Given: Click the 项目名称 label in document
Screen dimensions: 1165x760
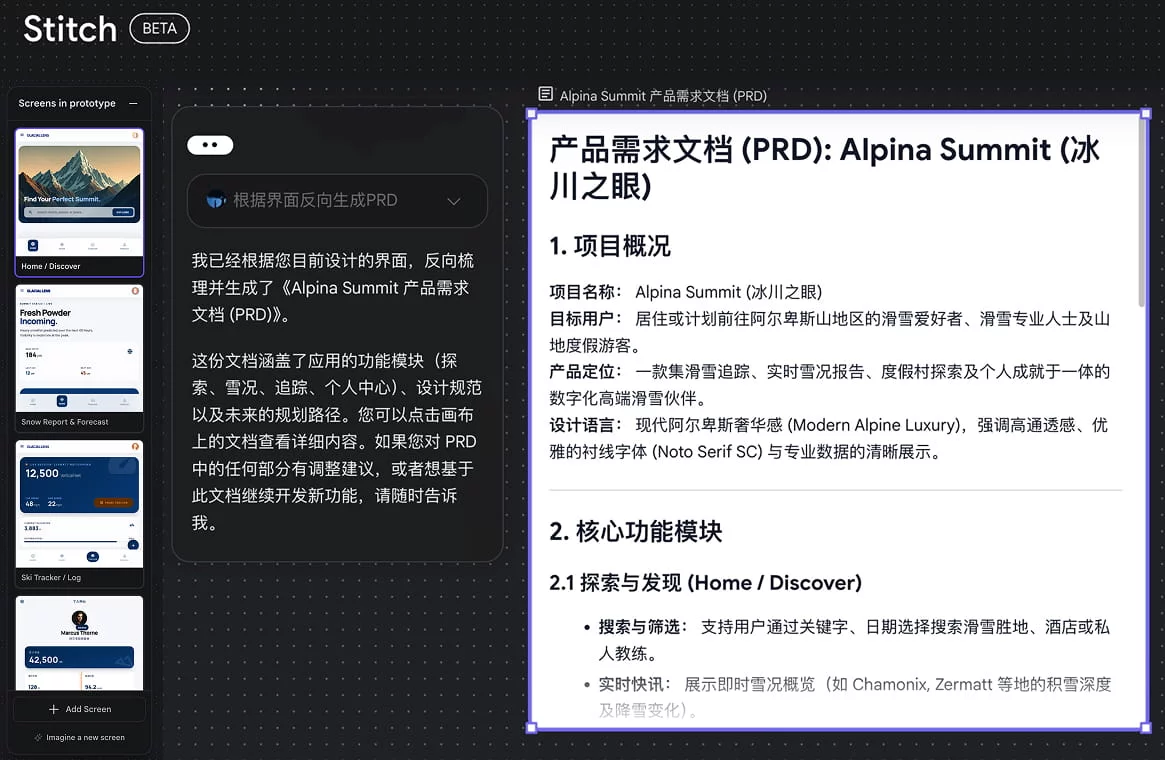Looking at the screenshot, I should [585, 292].
